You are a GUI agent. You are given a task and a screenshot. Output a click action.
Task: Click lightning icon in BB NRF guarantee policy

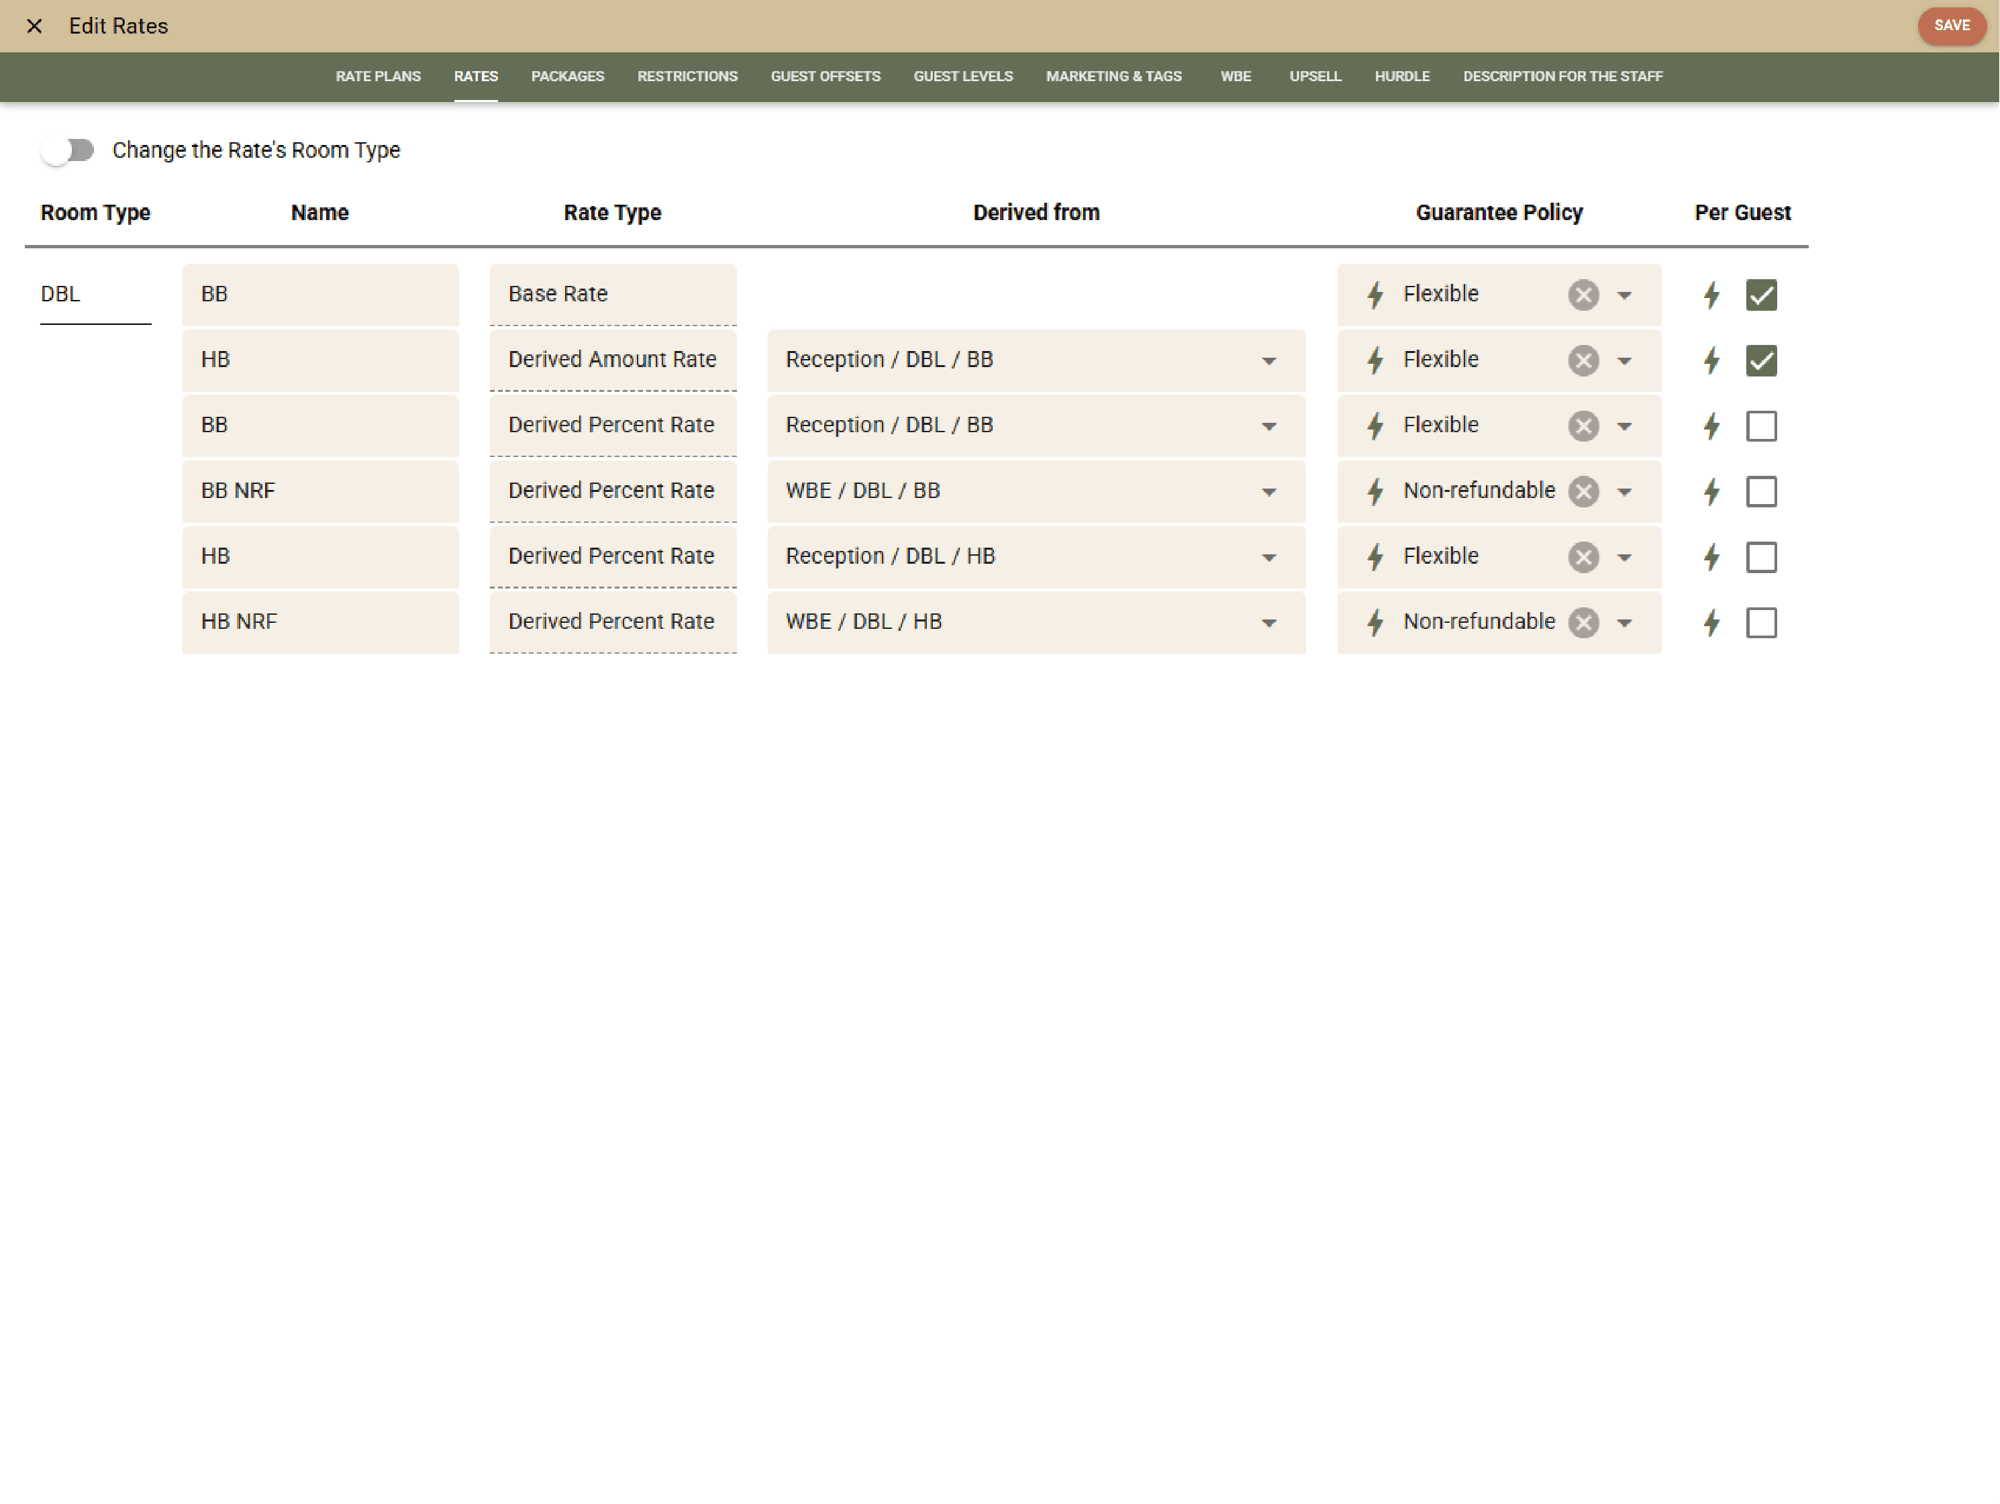point(1375,491)
